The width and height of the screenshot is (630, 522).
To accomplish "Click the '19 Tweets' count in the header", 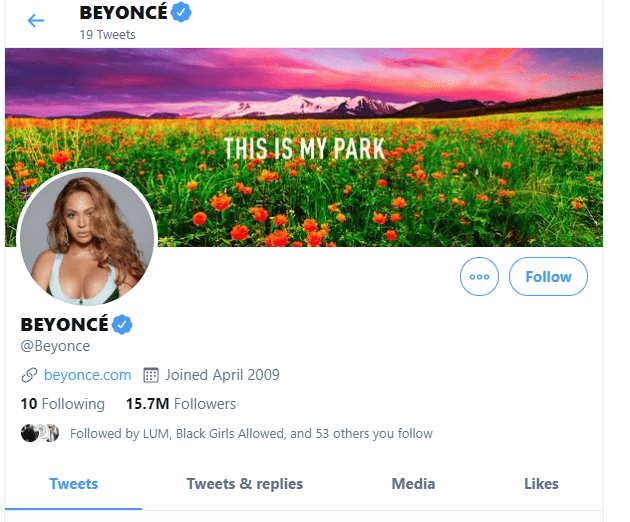I will pyautogui.click(x=108, y=35).
